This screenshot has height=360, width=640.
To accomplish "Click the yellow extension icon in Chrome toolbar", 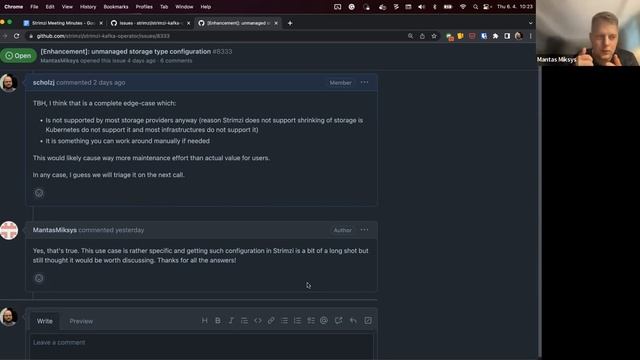I will [460, 36].
